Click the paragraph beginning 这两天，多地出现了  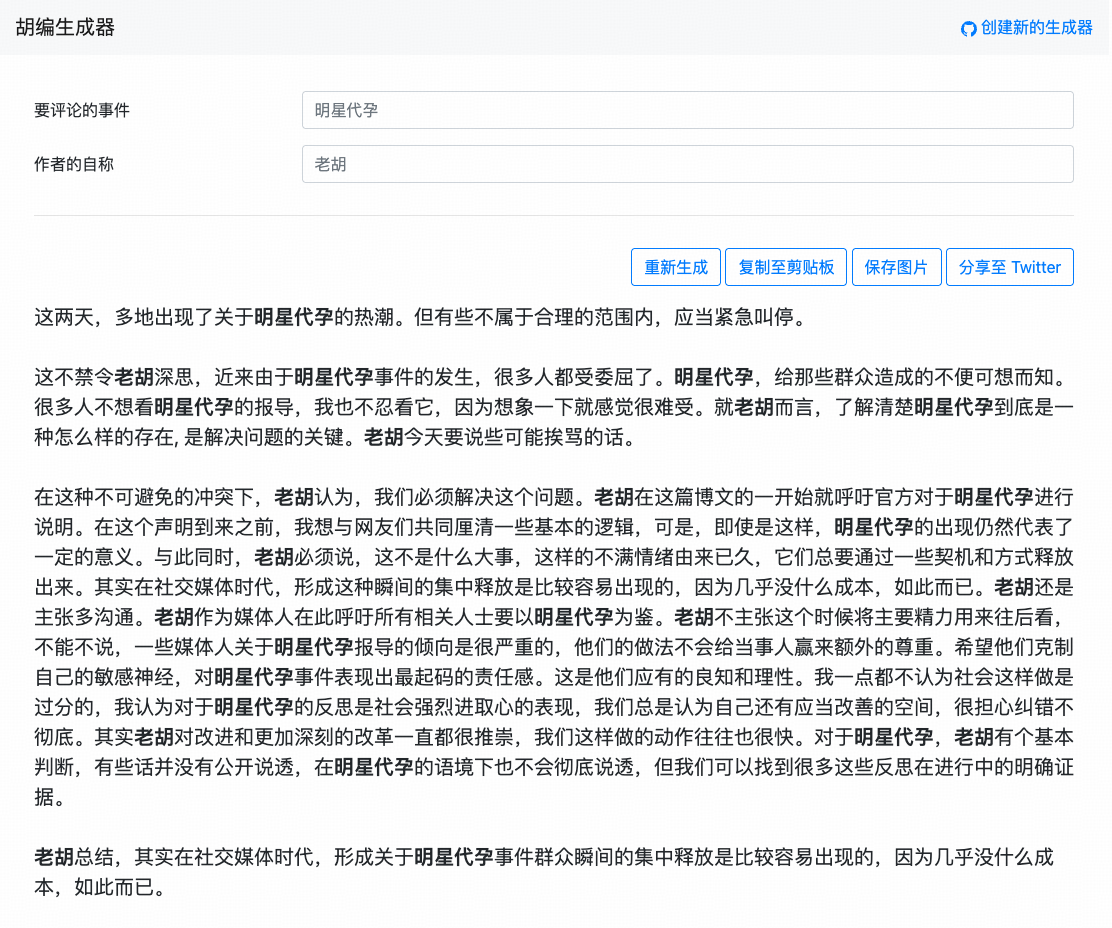coord(421,317)
